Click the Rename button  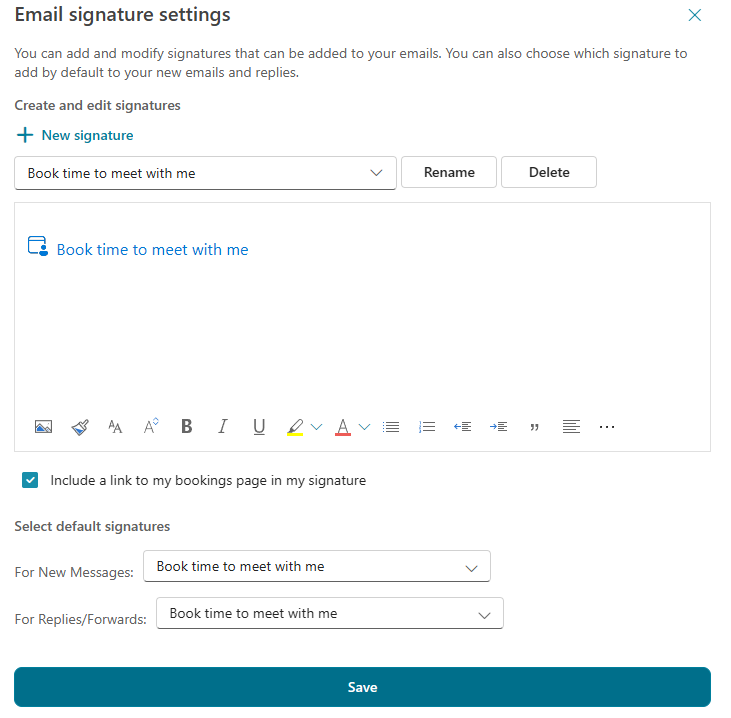pos(449,172)
